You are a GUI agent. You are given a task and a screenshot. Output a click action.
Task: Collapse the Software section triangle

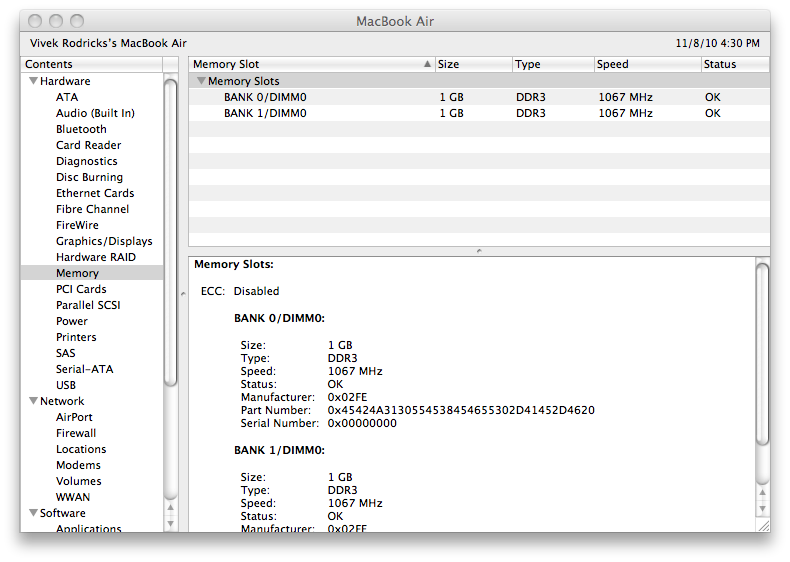(33, 513)
